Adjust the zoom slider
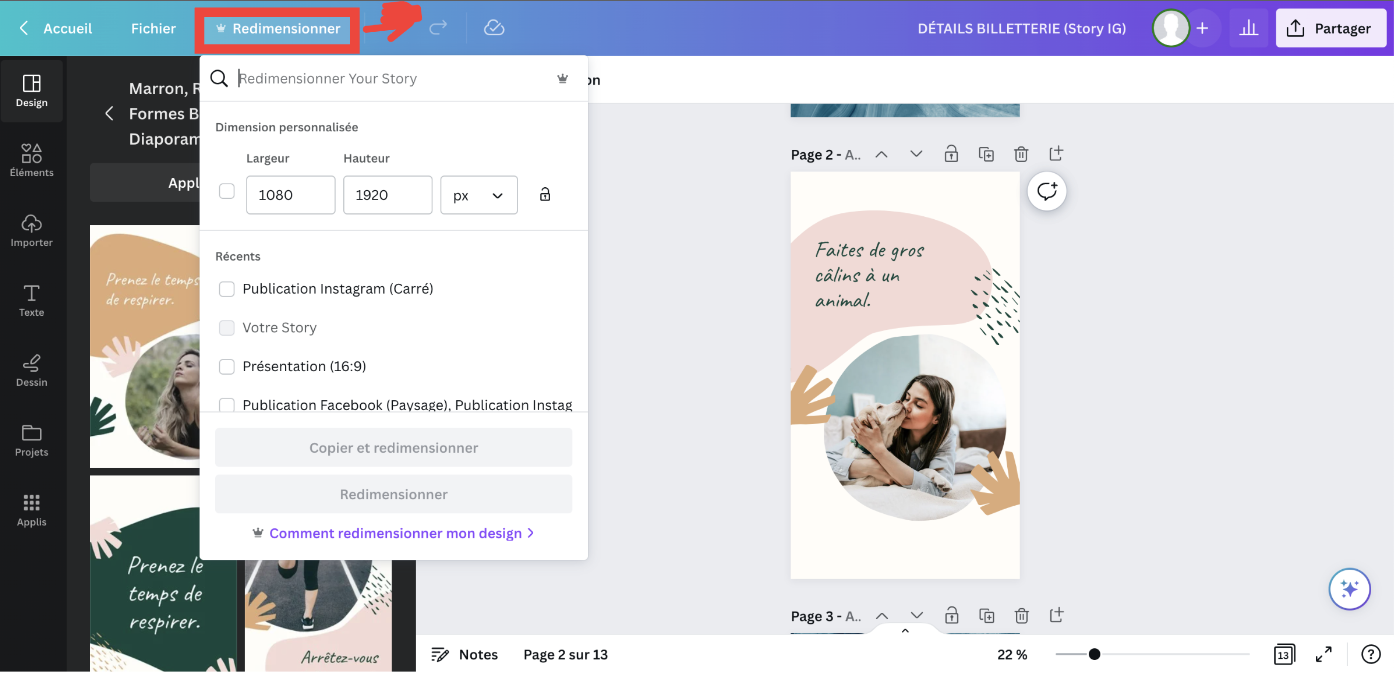1394x674 pixels. point(1095,653)
